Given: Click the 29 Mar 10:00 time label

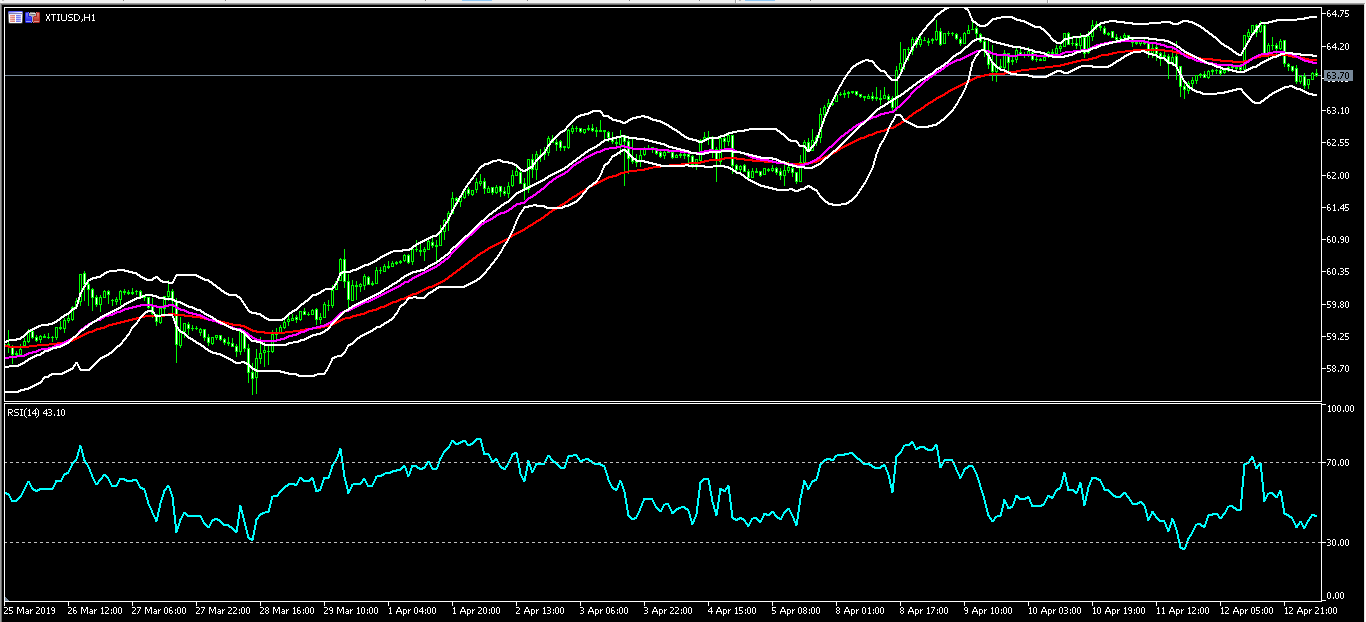Looking at the screenshot, I should click(x=350, y=609).
